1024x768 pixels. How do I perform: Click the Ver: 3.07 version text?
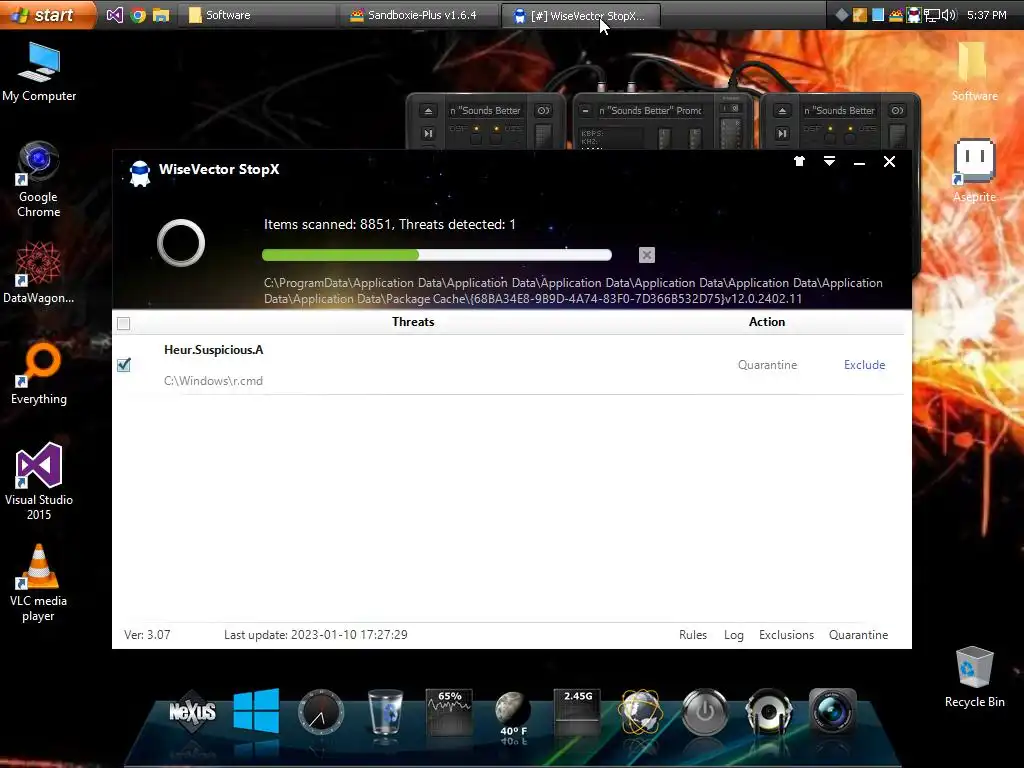click(147, 635)
